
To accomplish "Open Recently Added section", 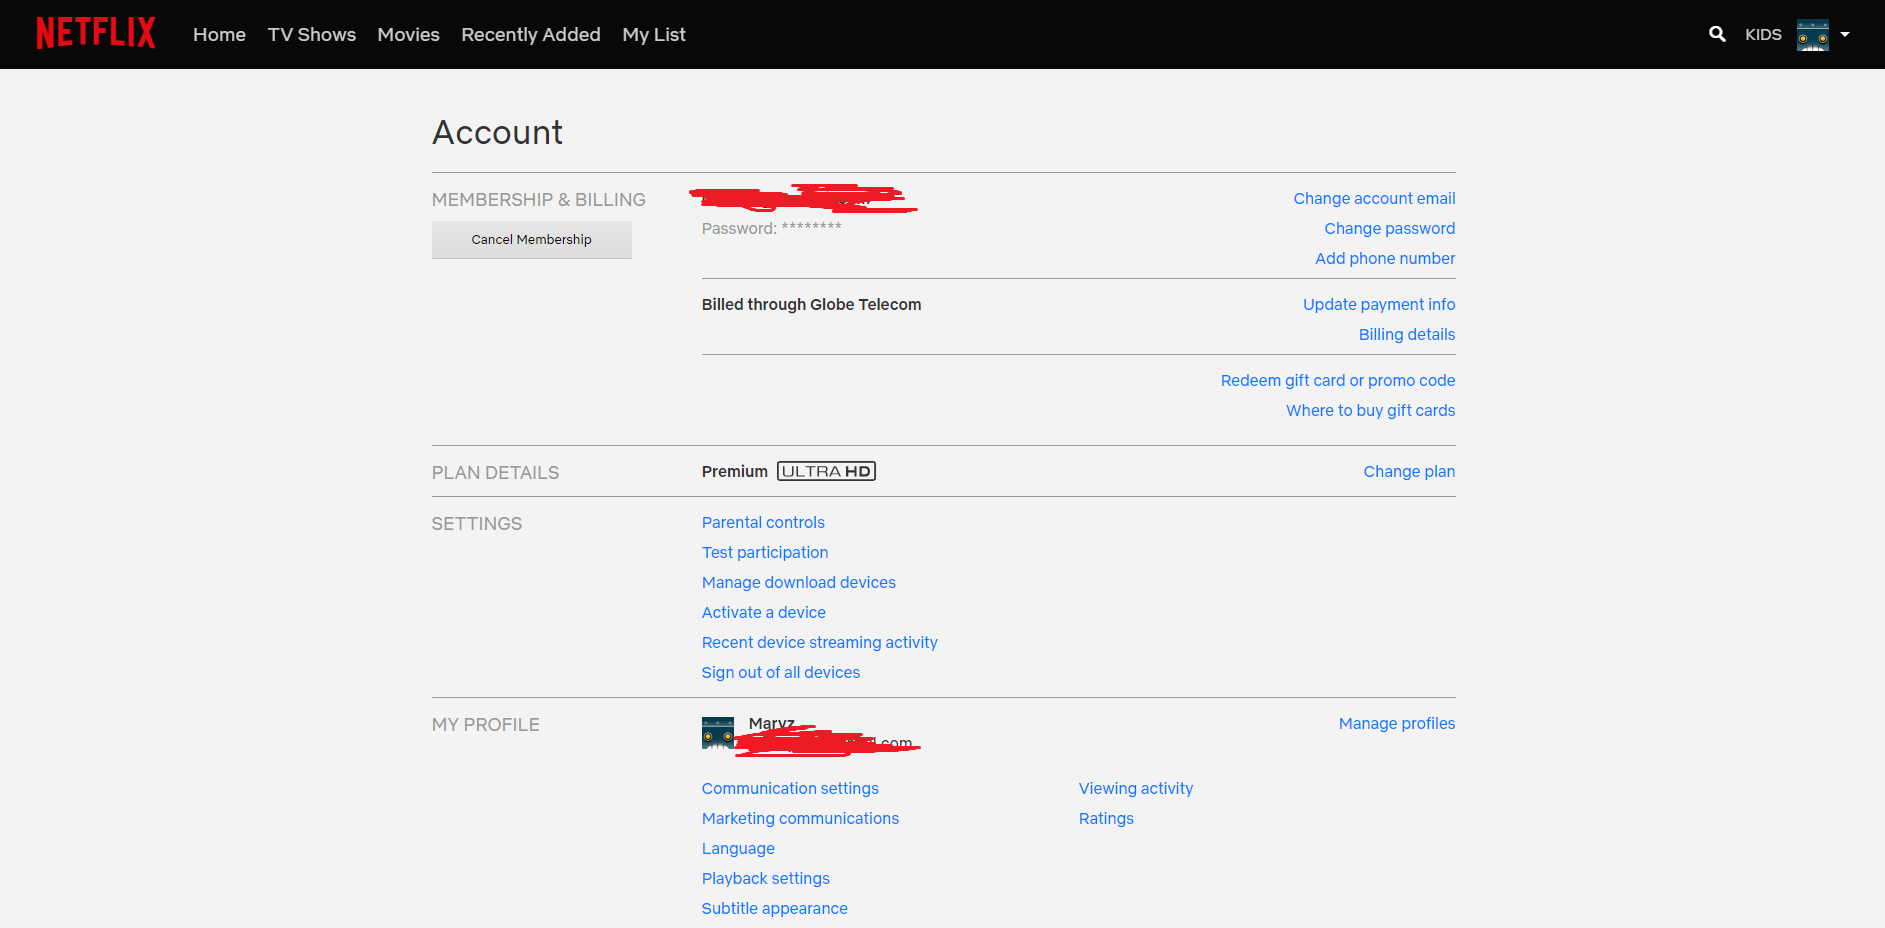I will [531, 34].
